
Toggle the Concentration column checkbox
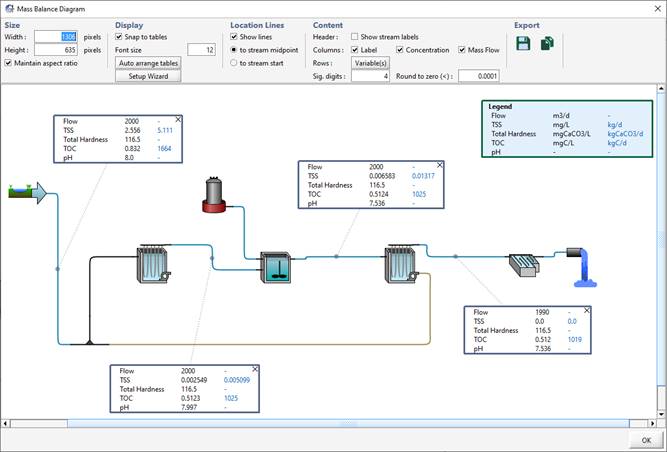[399, 50]
